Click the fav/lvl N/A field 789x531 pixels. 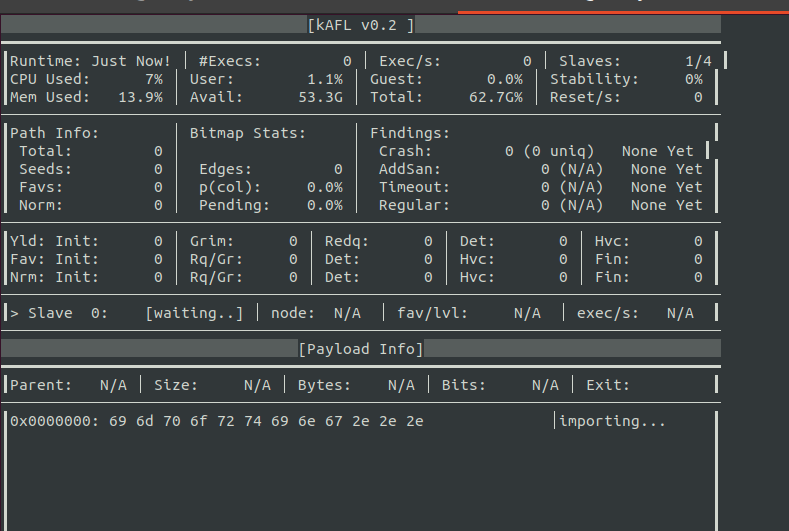[469, 313]
